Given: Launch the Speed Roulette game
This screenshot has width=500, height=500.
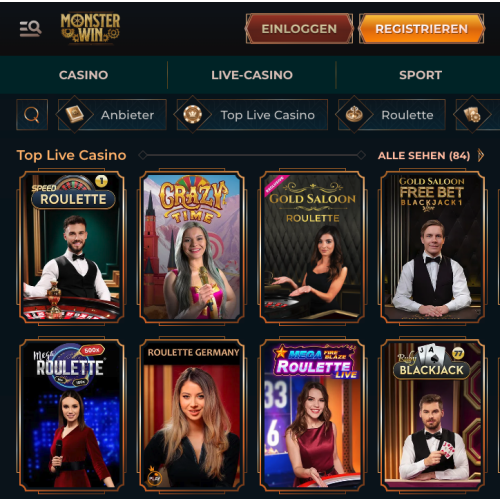Looking at the screenshot, I should [72, 247].
